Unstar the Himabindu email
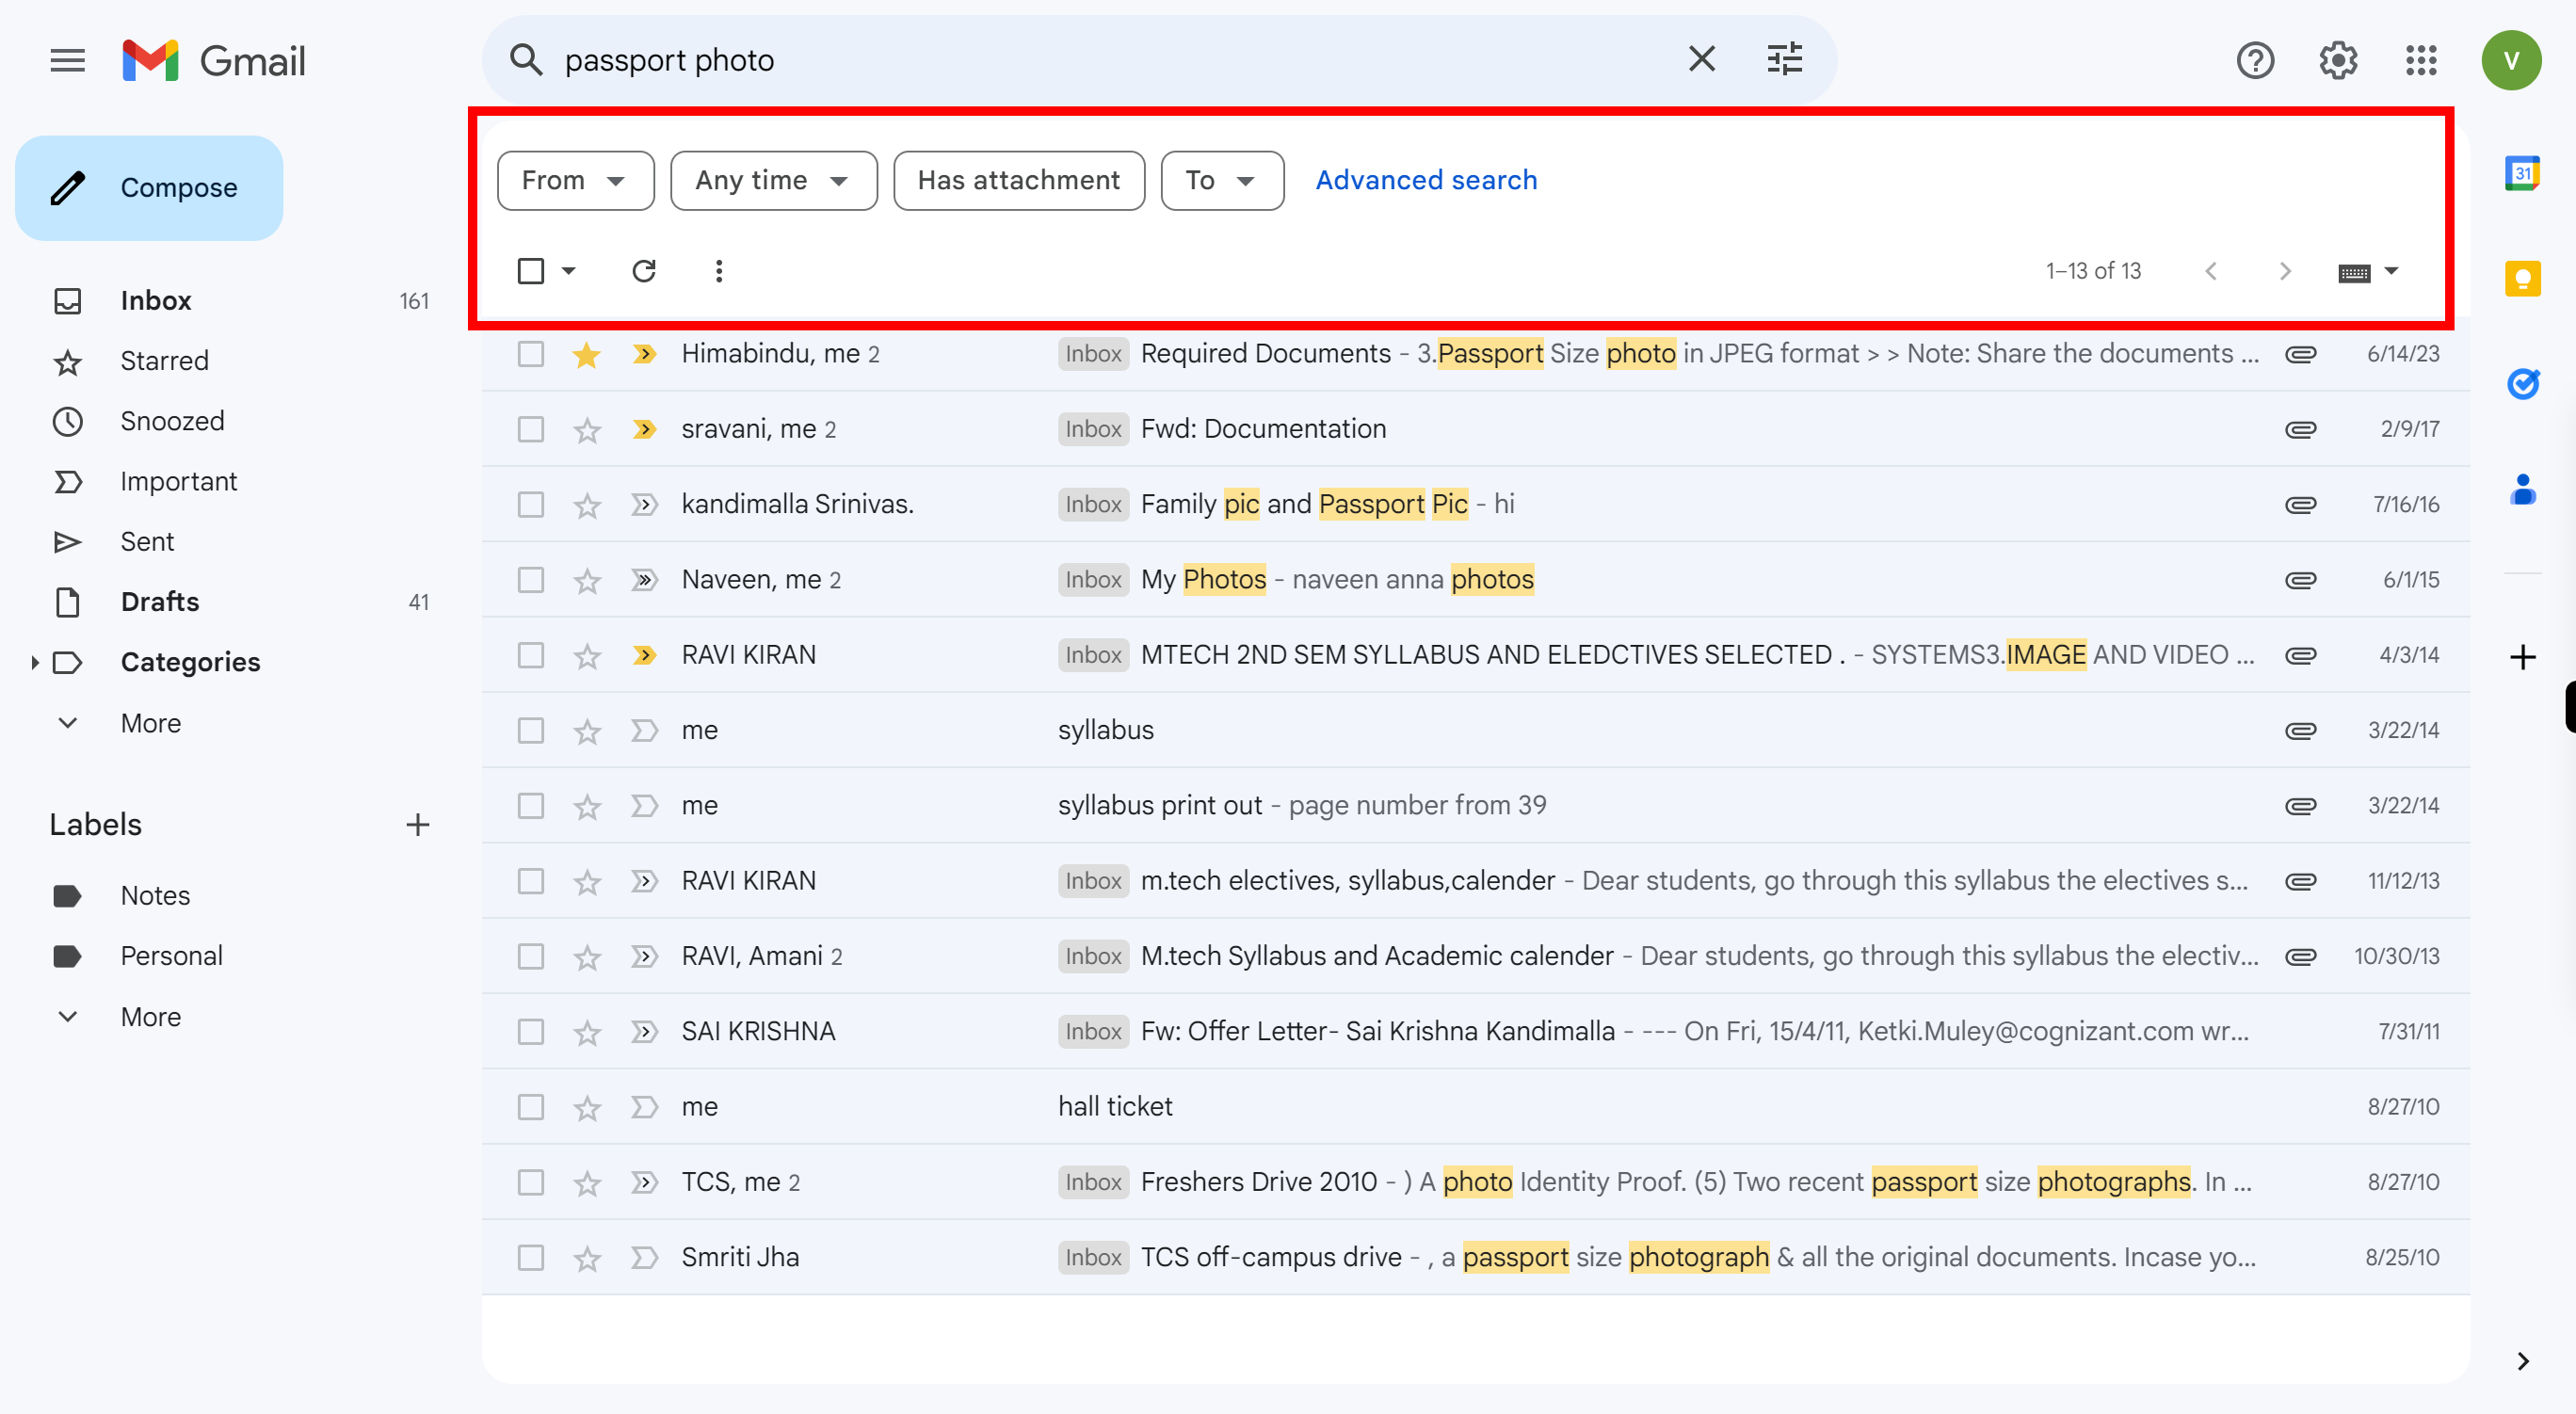This screenshot has width=2576, height=1414. pyautogui.click(x=587, y=354)
